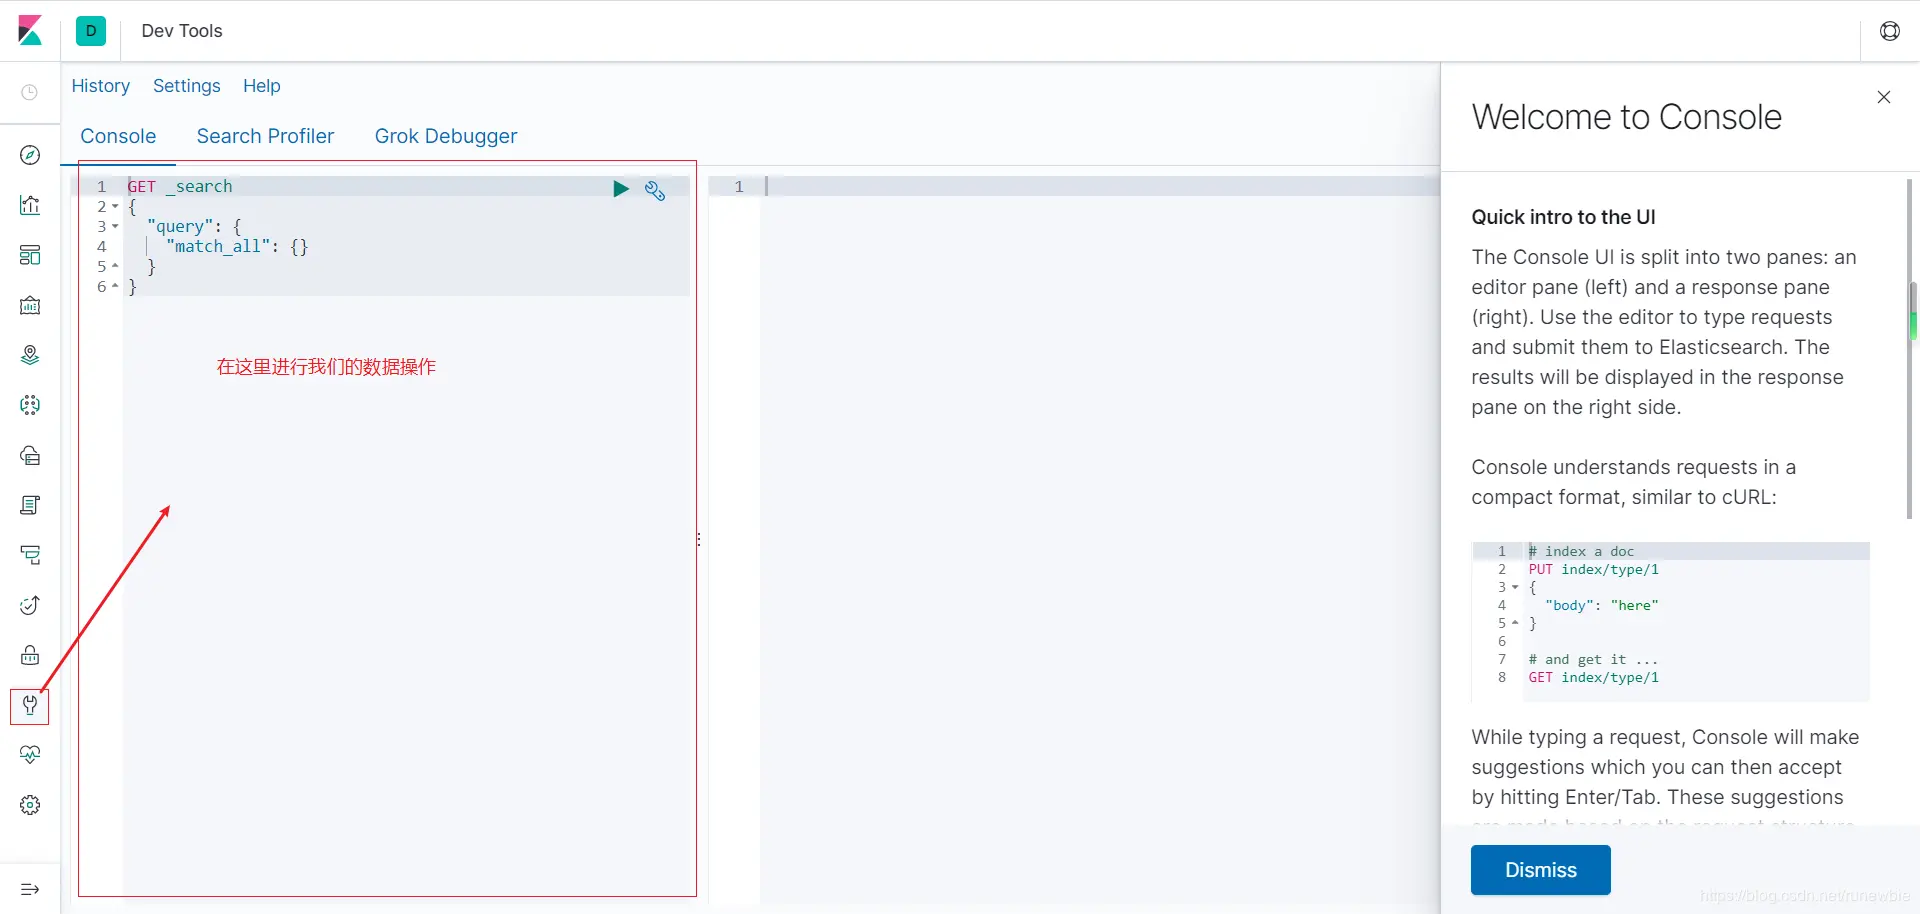Open the Logs app icon
The height and width of the screenshot is (914, 1920).
pos(30,505)
